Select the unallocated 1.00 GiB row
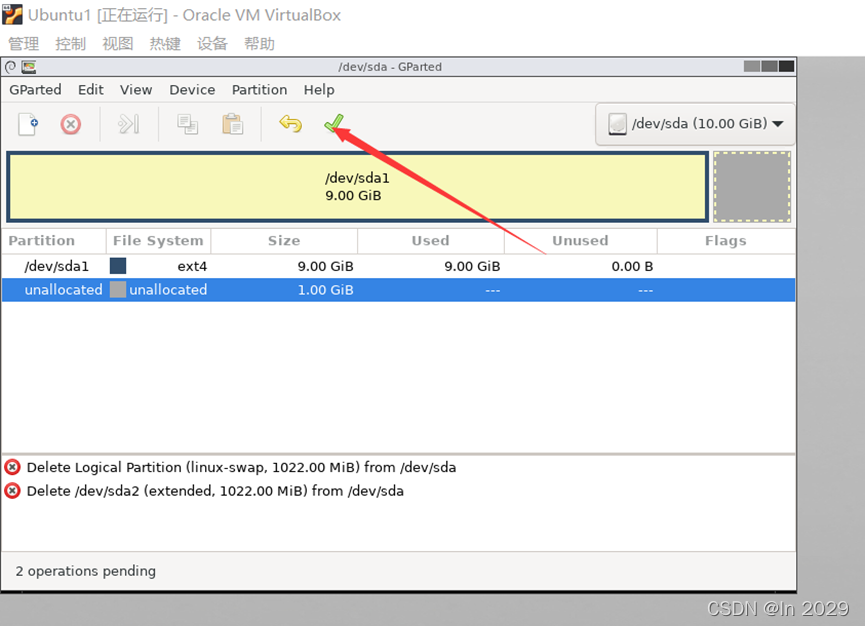 [x=398, y=290]
